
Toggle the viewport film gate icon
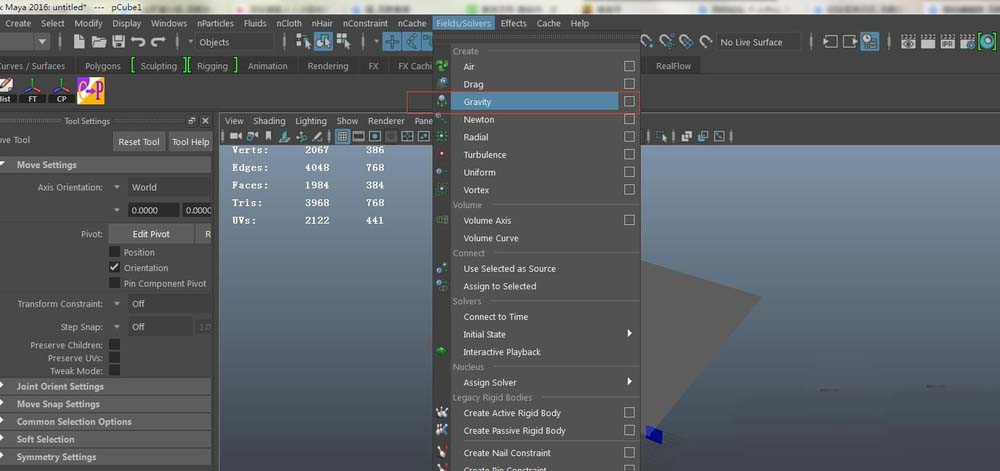(358, 136)
